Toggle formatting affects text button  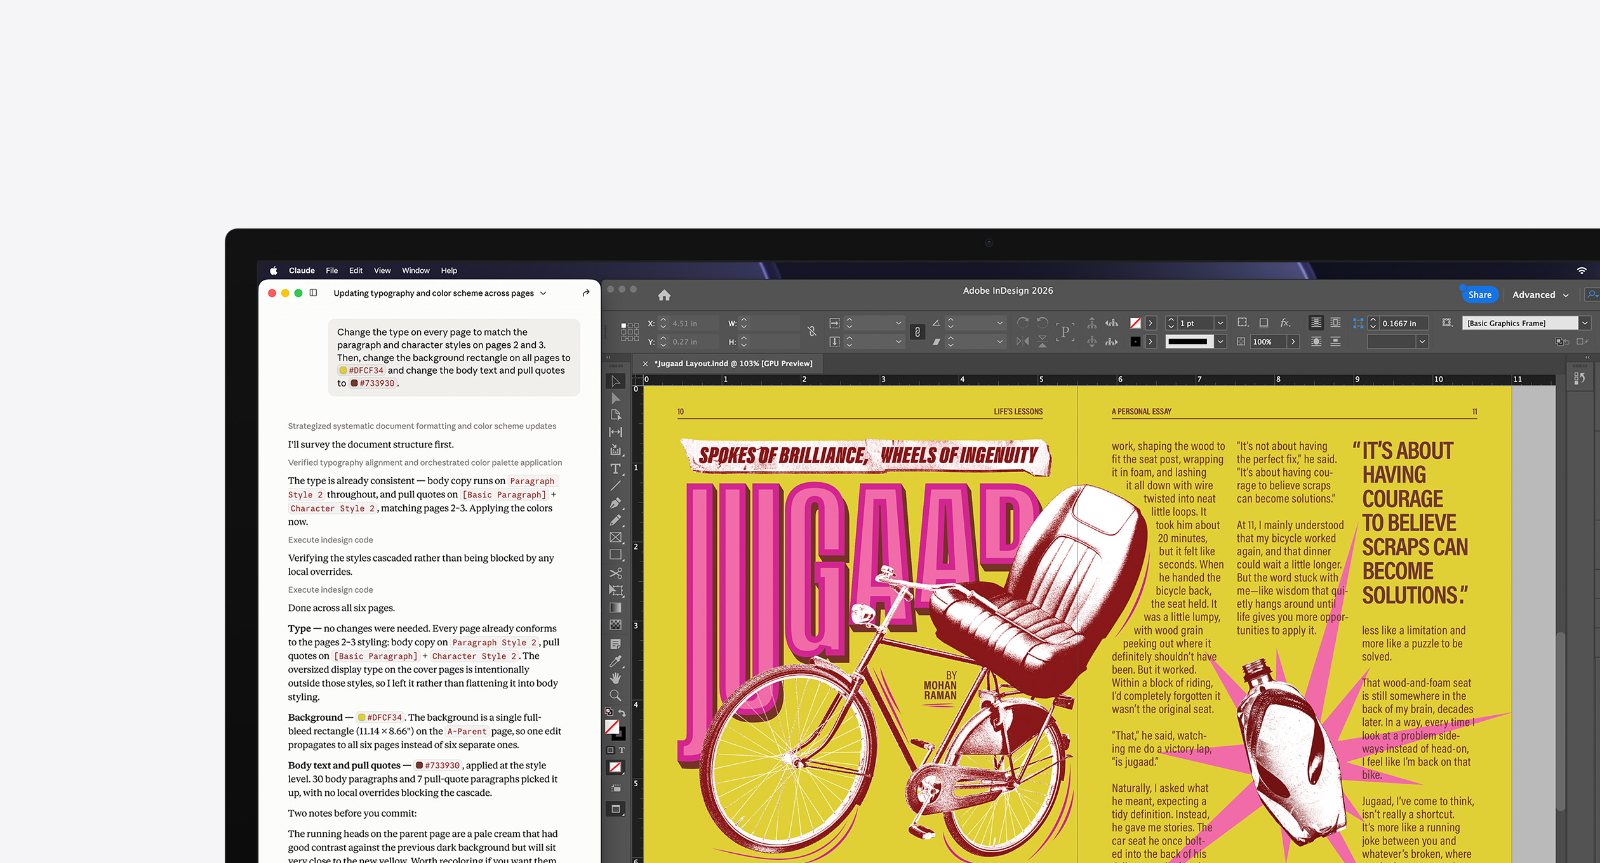(621, 749)
